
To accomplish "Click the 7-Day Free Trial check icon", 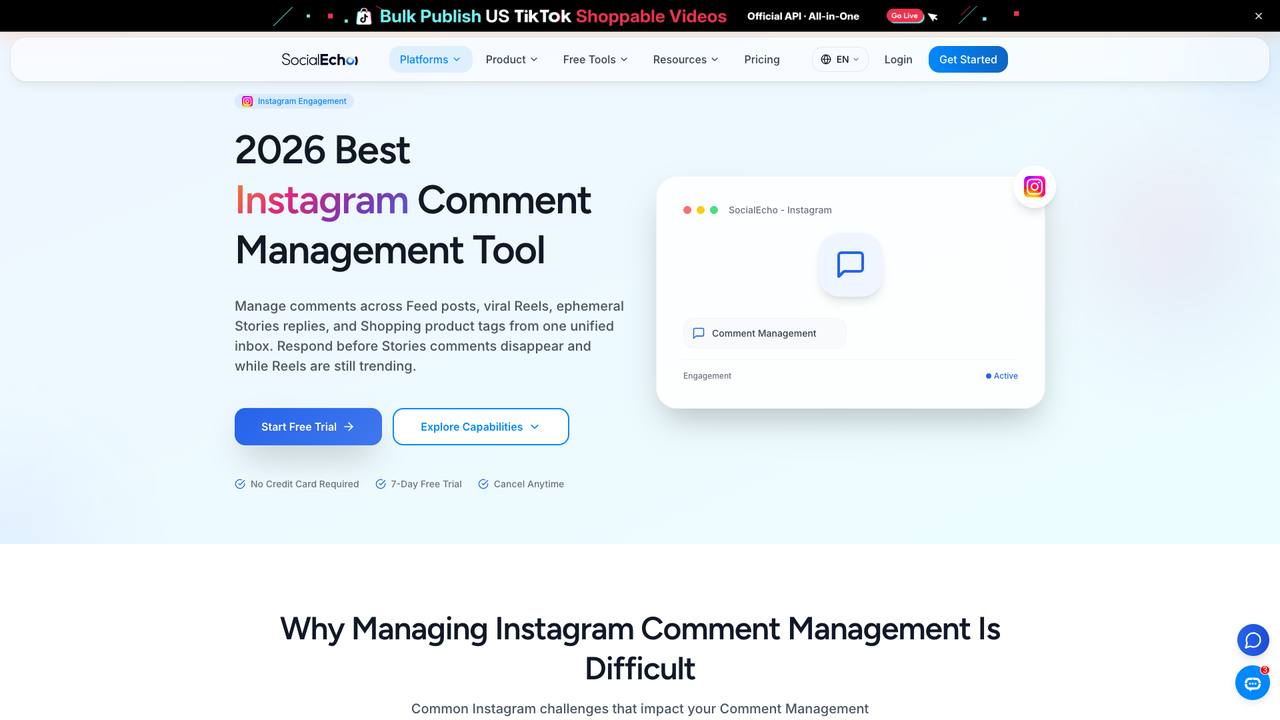I will coord(381,484).
